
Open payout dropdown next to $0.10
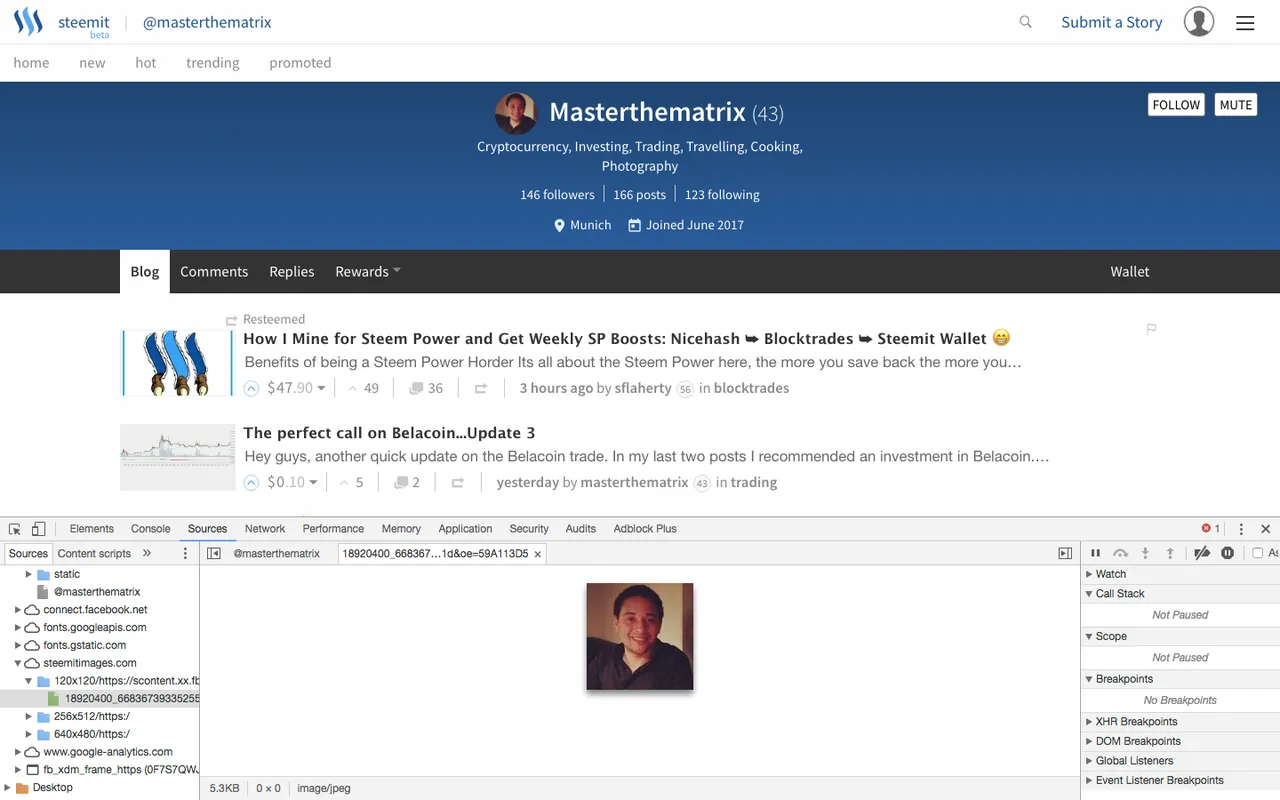point(313,482)
